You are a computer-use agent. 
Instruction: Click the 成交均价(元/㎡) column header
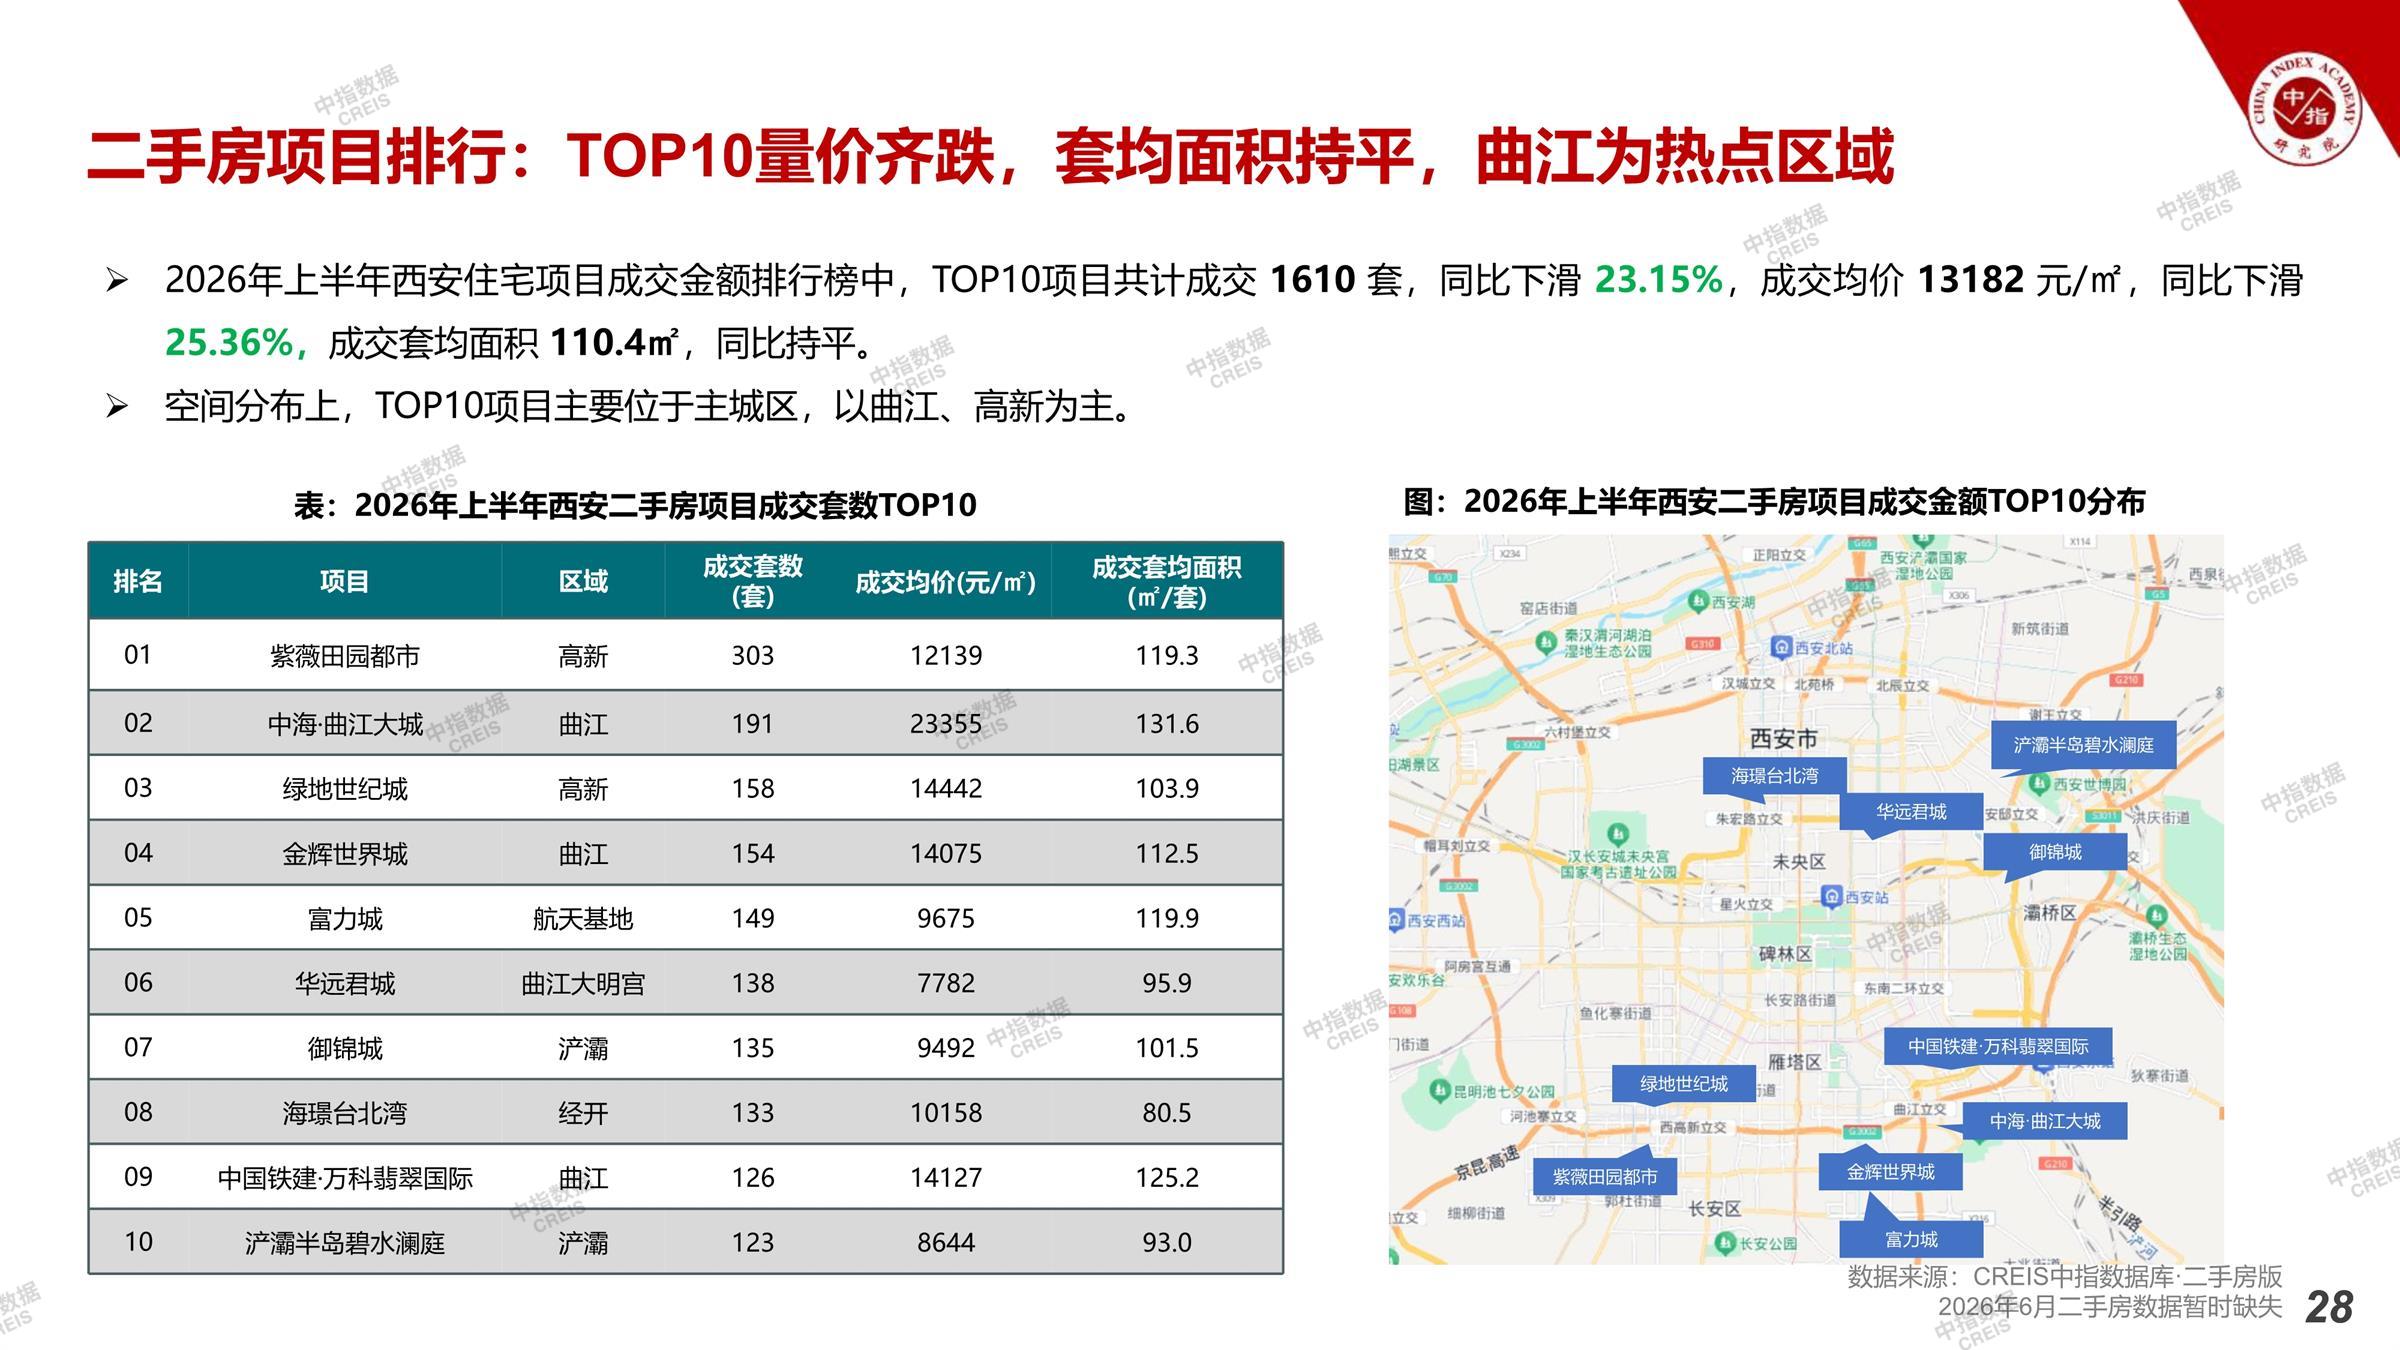point(946,581)
